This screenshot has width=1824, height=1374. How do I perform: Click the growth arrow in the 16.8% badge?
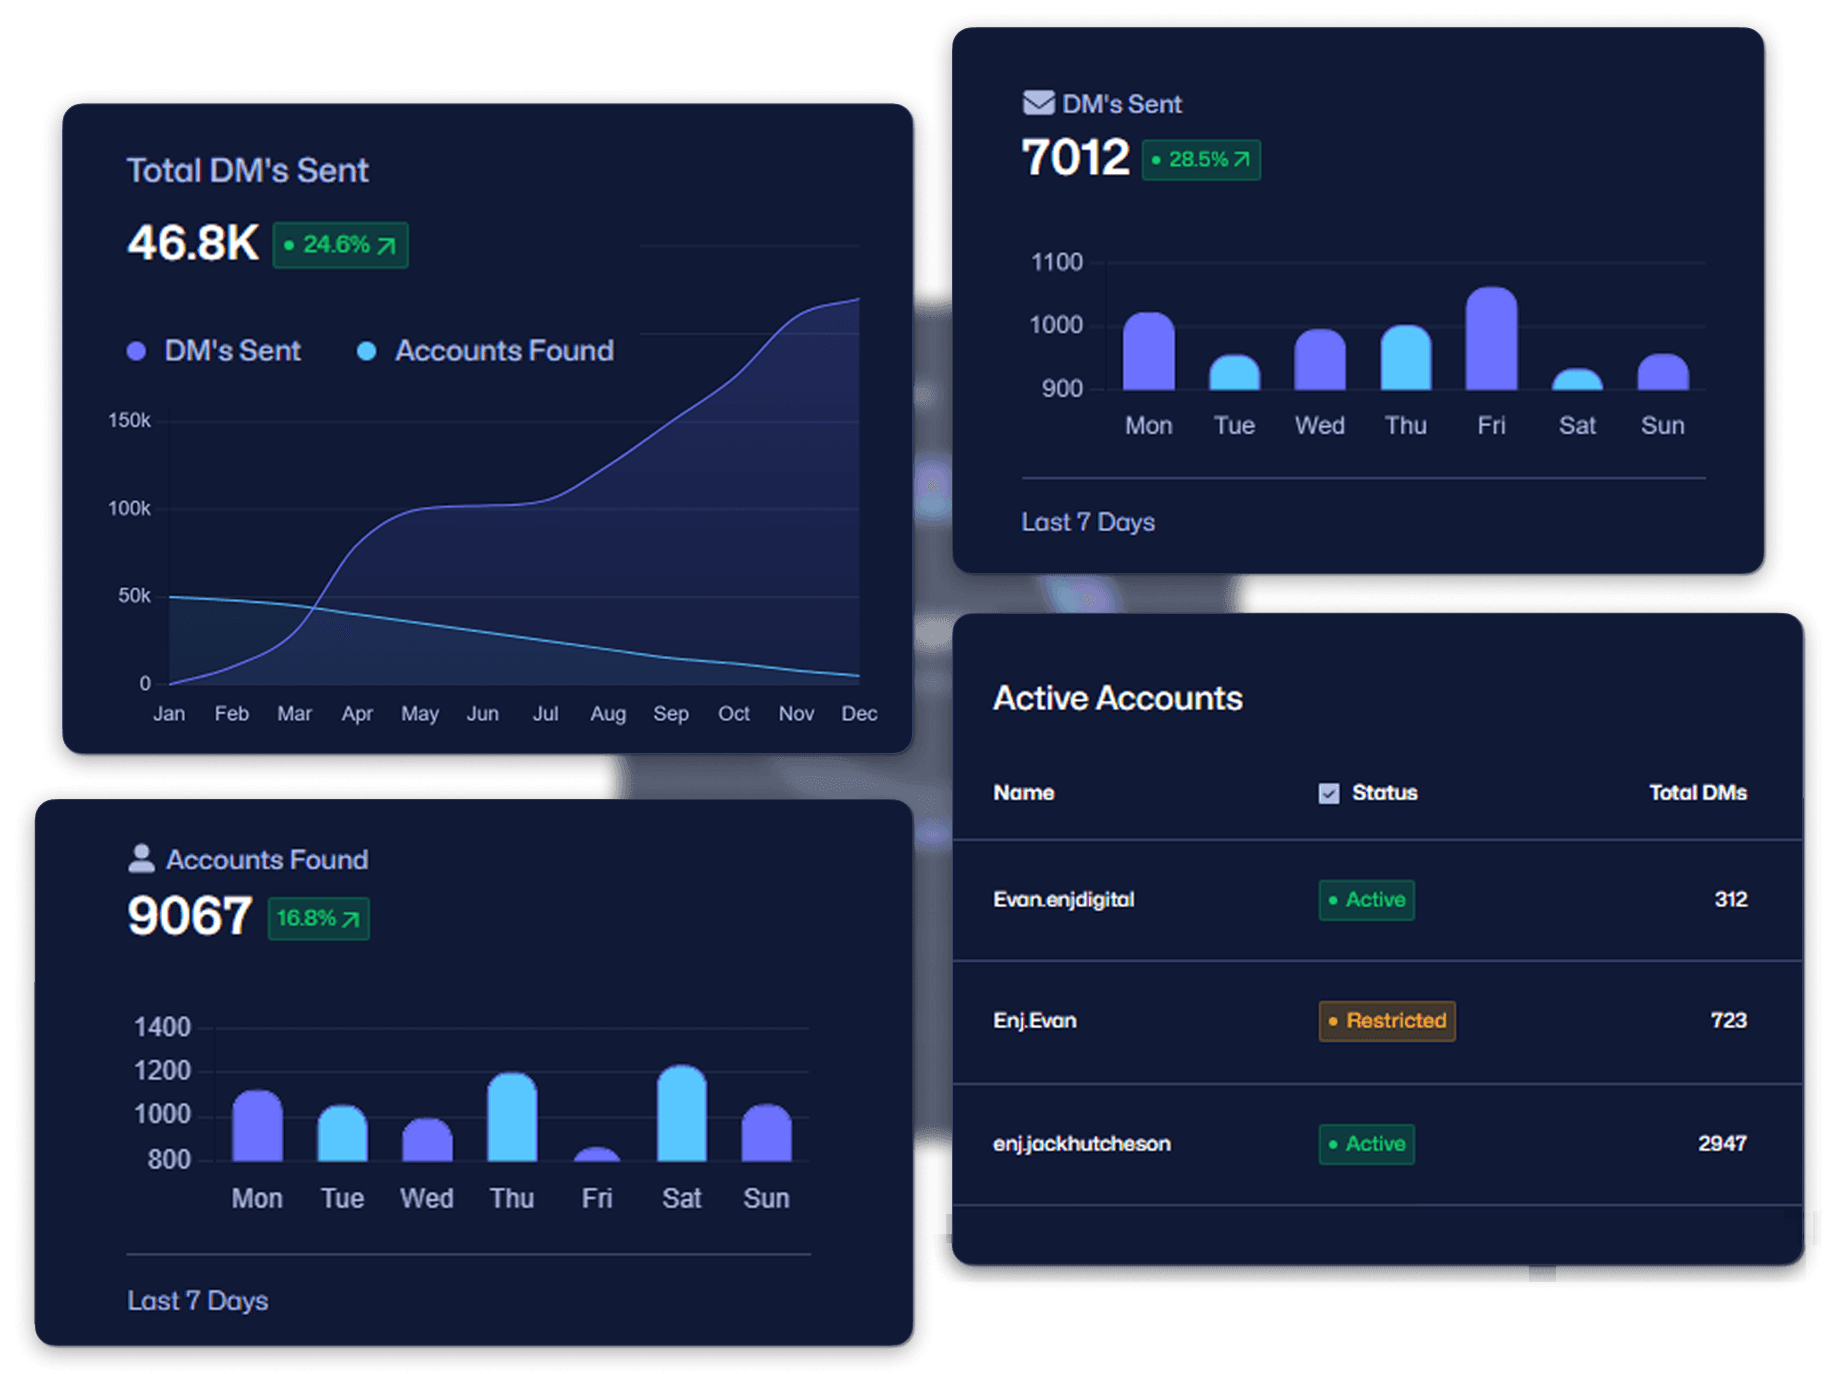(x=351, y=917)
